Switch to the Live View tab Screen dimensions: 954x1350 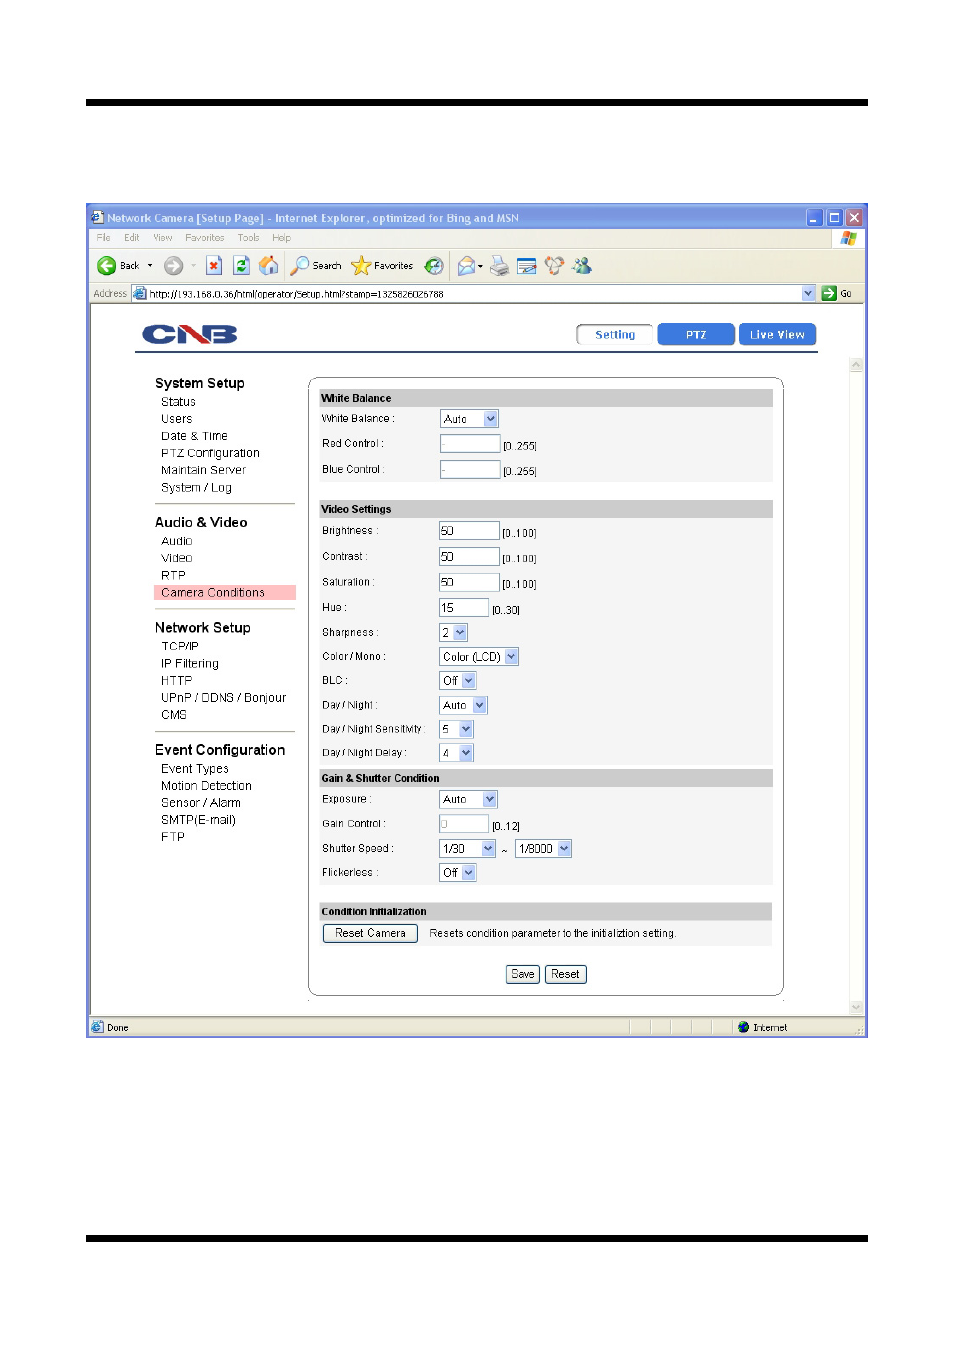point(777,335)
